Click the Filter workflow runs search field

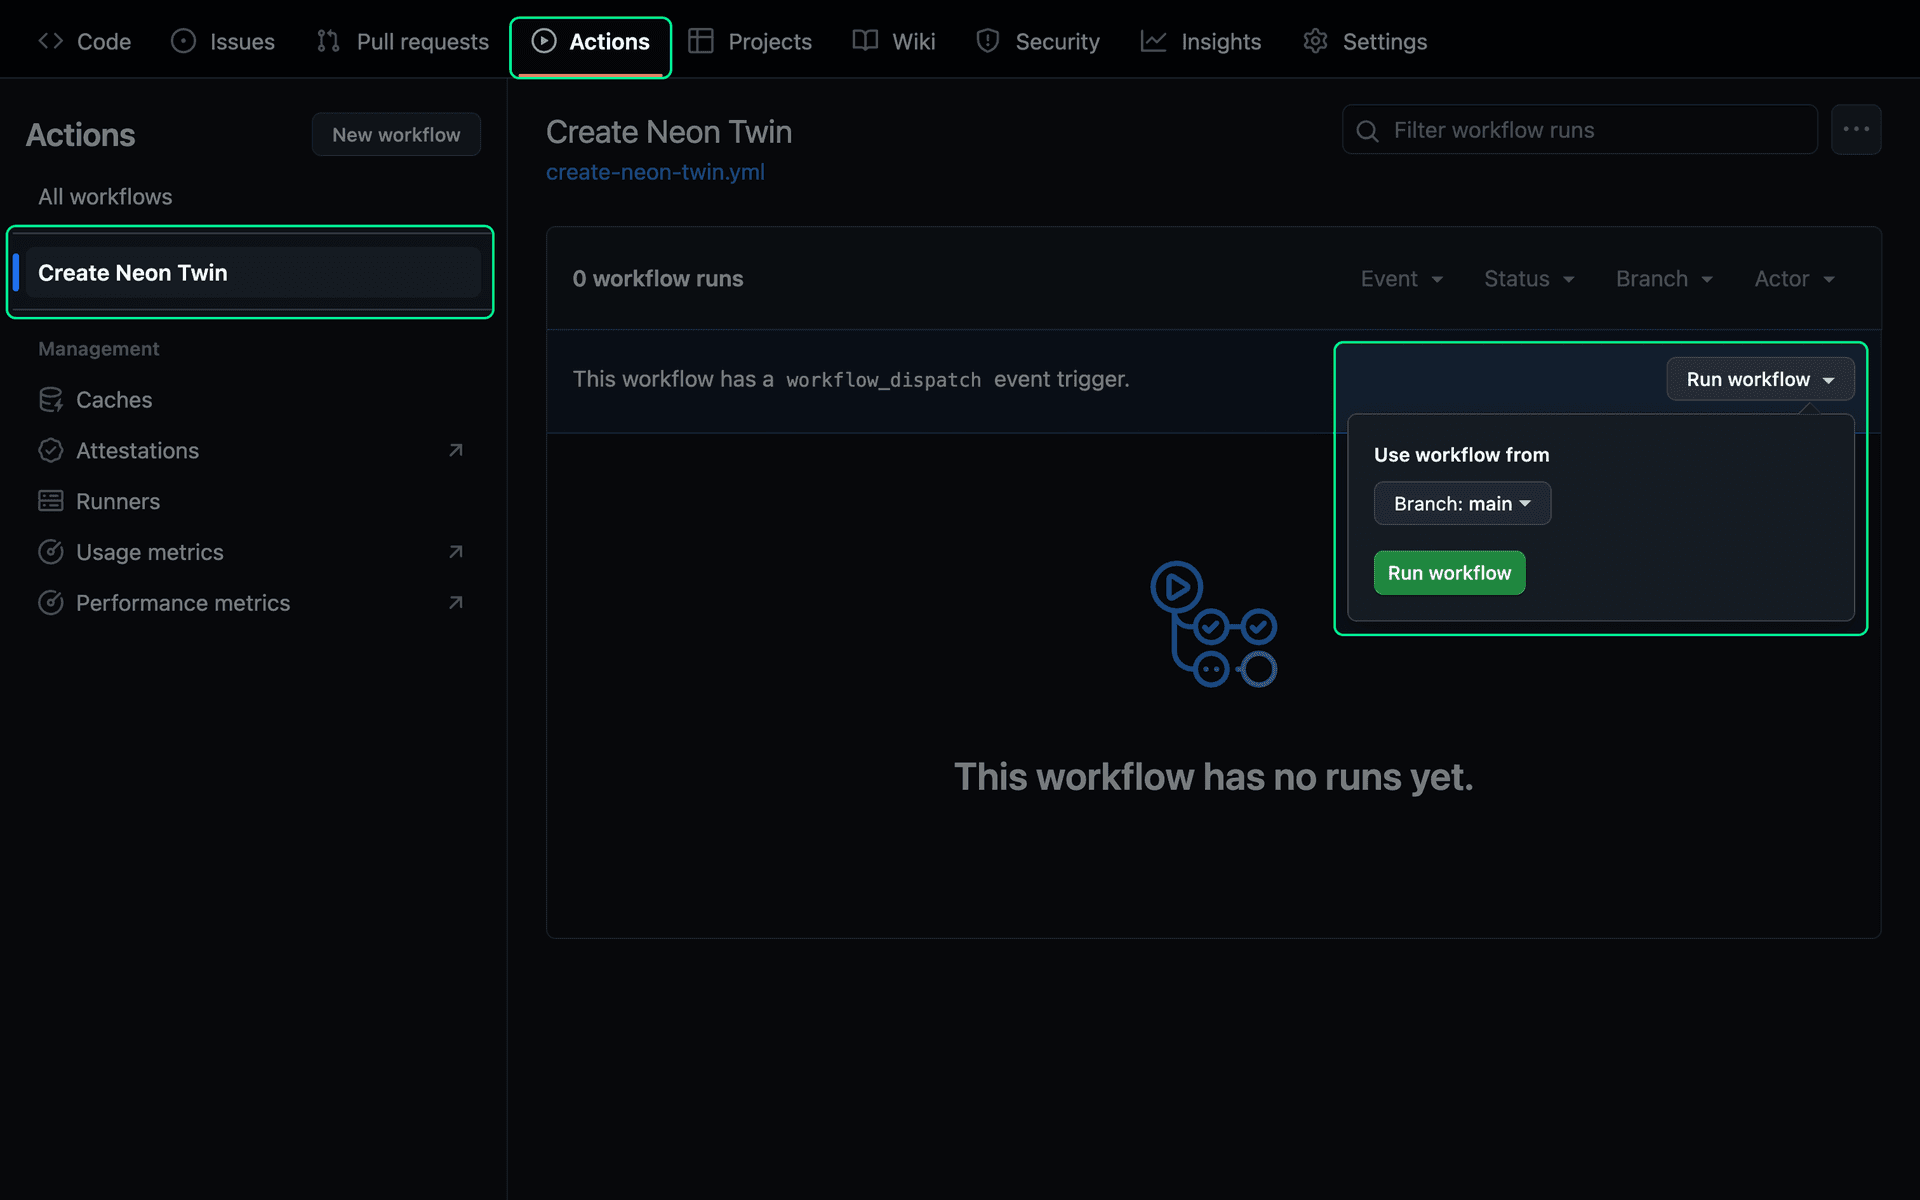click(x=1578, y=129)
